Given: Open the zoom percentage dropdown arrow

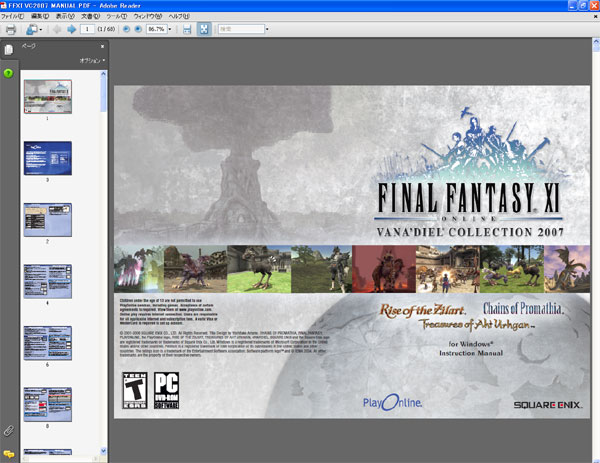Looking at the screenshot, I should point(170,29).
